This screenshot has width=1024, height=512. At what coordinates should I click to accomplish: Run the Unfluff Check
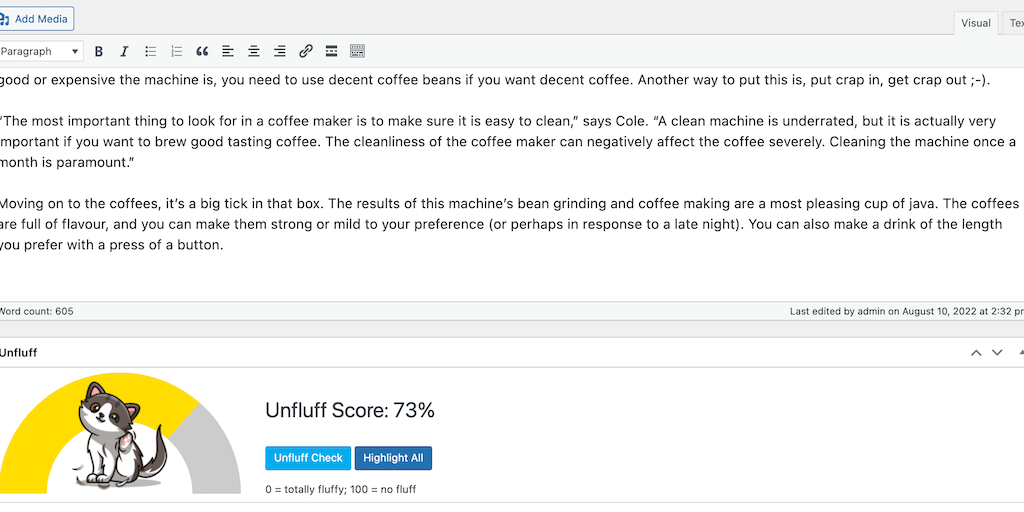[x=308, y=458]
